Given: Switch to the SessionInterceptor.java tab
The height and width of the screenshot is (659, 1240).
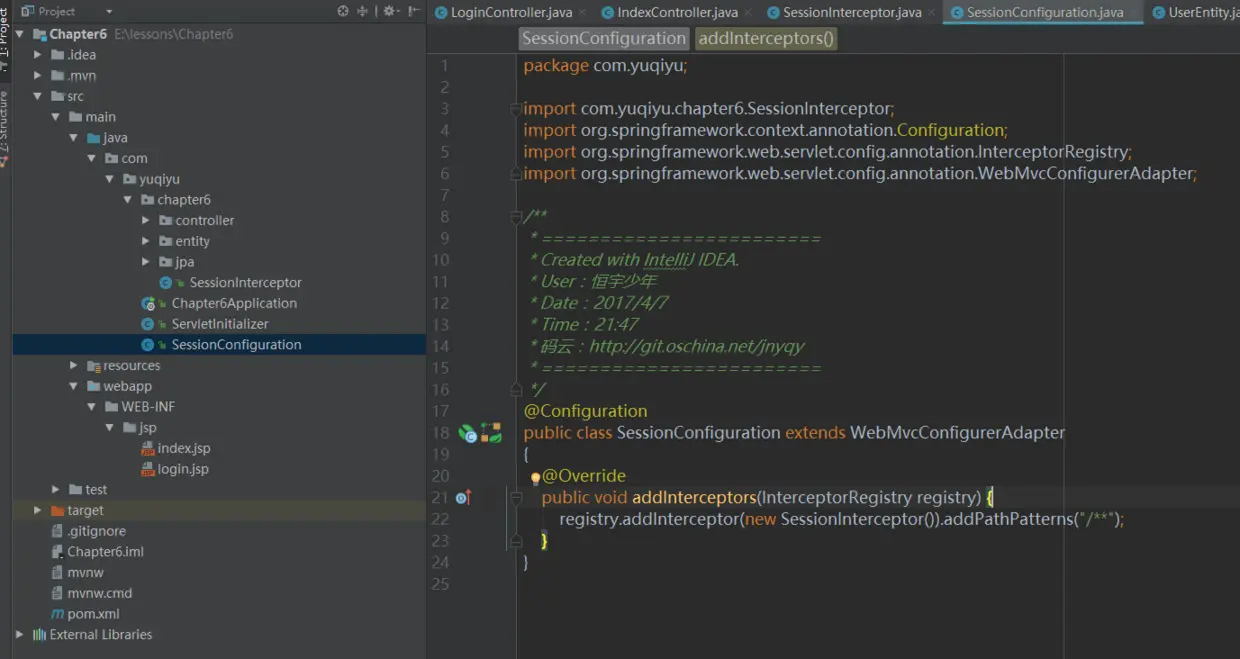Looking at the screenshot, I should 851,13.
